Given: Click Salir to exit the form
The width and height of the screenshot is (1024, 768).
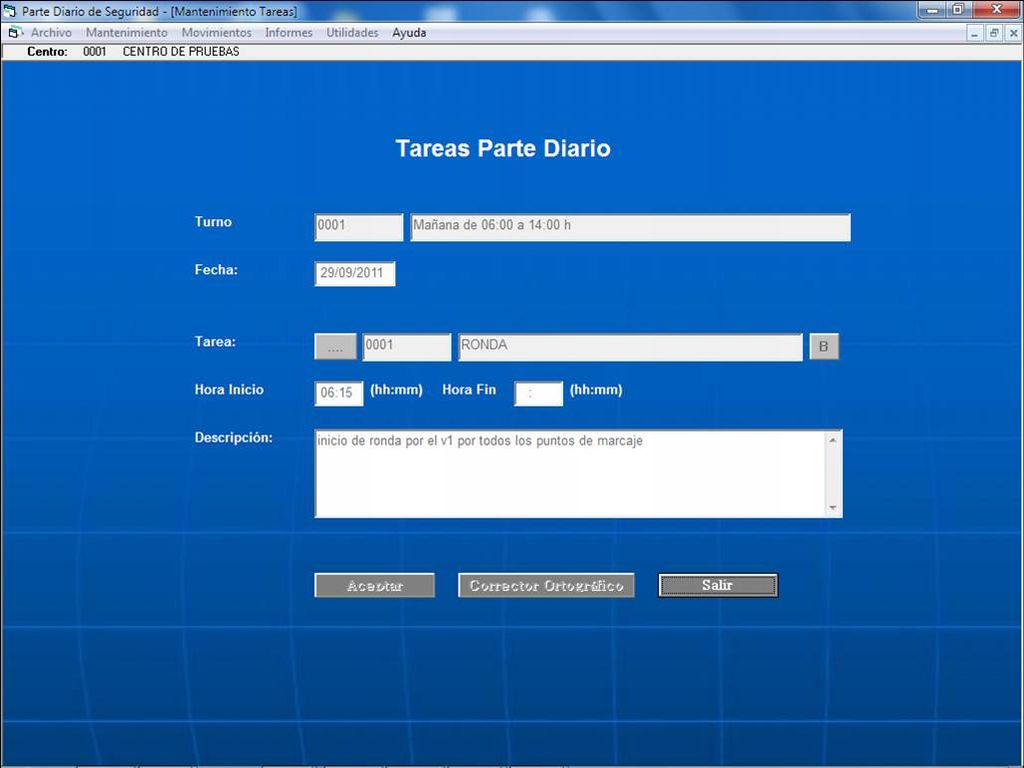Looking at the screenshot, I should [x=717, y=586].
